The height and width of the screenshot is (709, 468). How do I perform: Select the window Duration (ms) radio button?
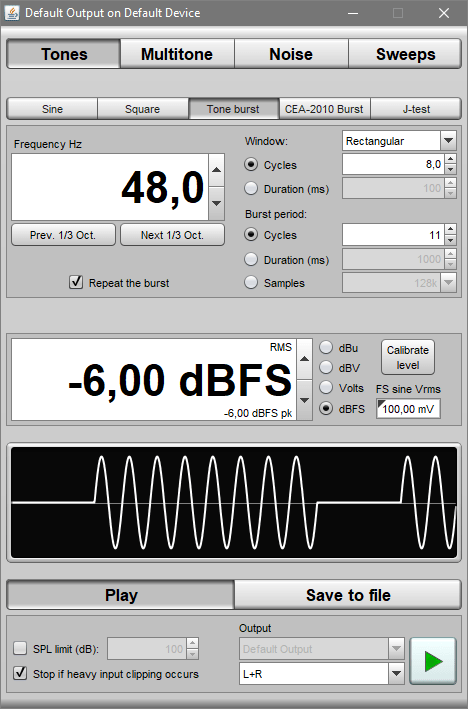point(251,188)
